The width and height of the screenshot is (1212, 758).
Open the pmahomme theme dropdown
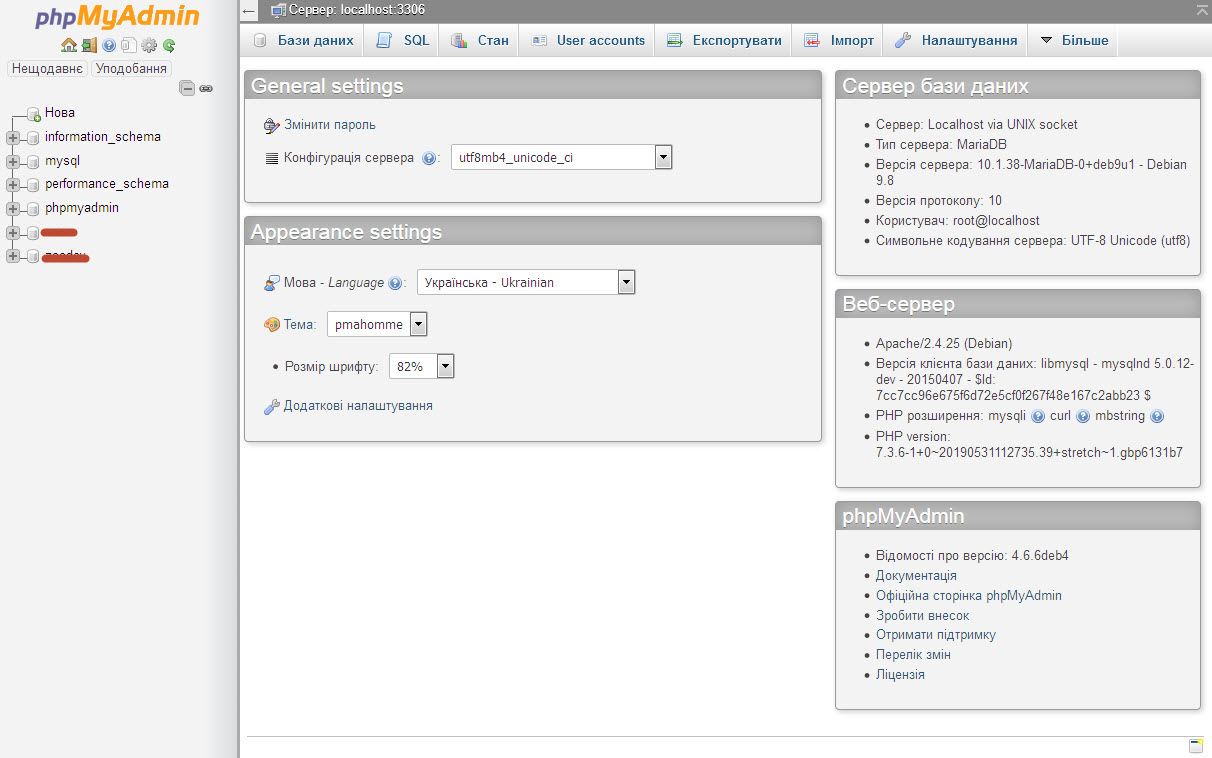(377, 324)
